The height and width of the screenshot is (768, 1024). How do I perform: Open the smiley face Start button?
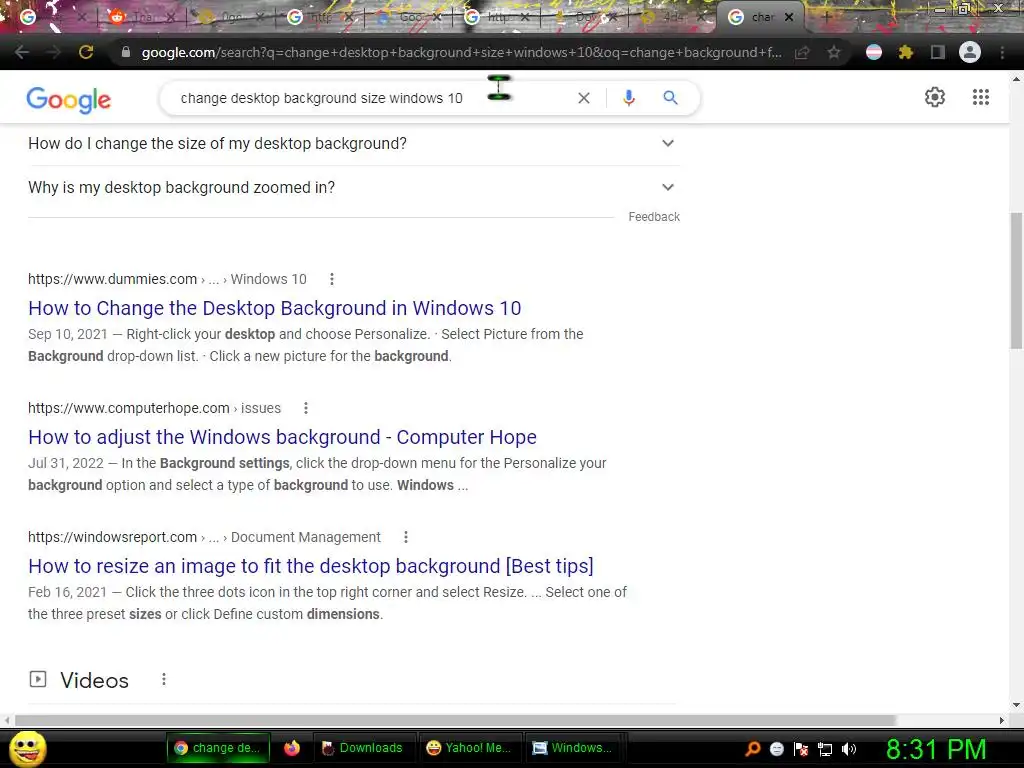(x=28, y=748)
